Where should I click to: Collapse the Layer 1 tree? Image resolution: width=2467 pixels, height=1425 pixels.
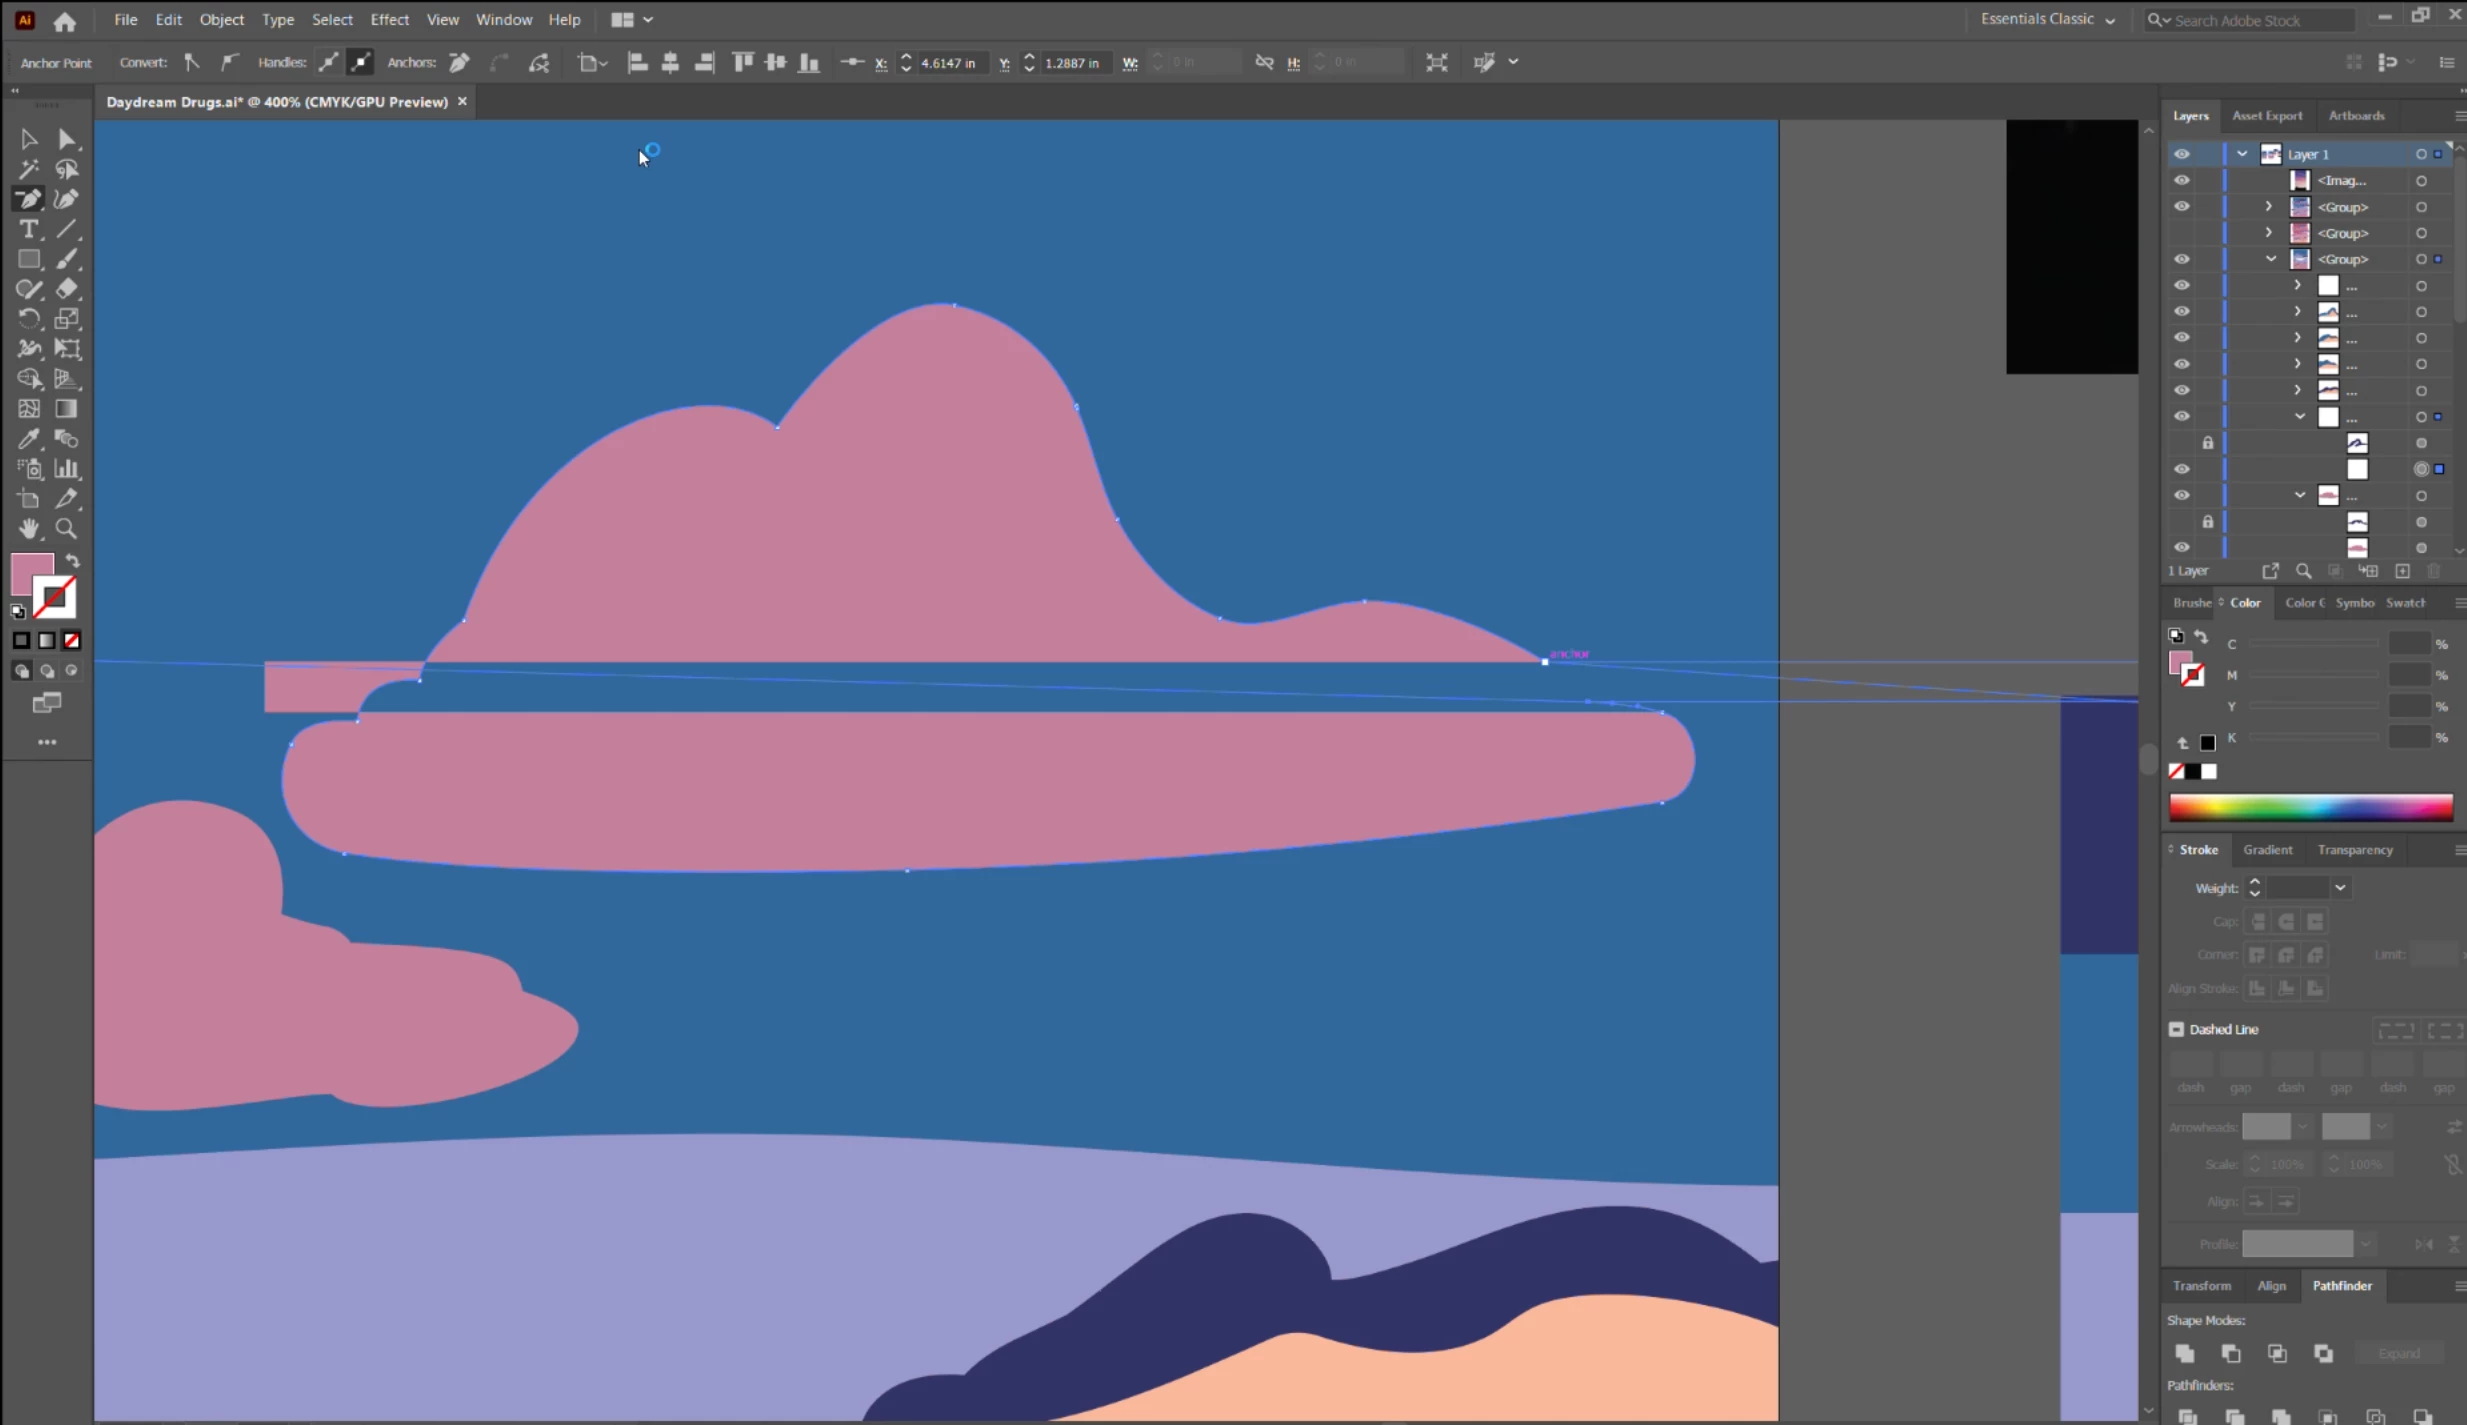(2242, 154)
